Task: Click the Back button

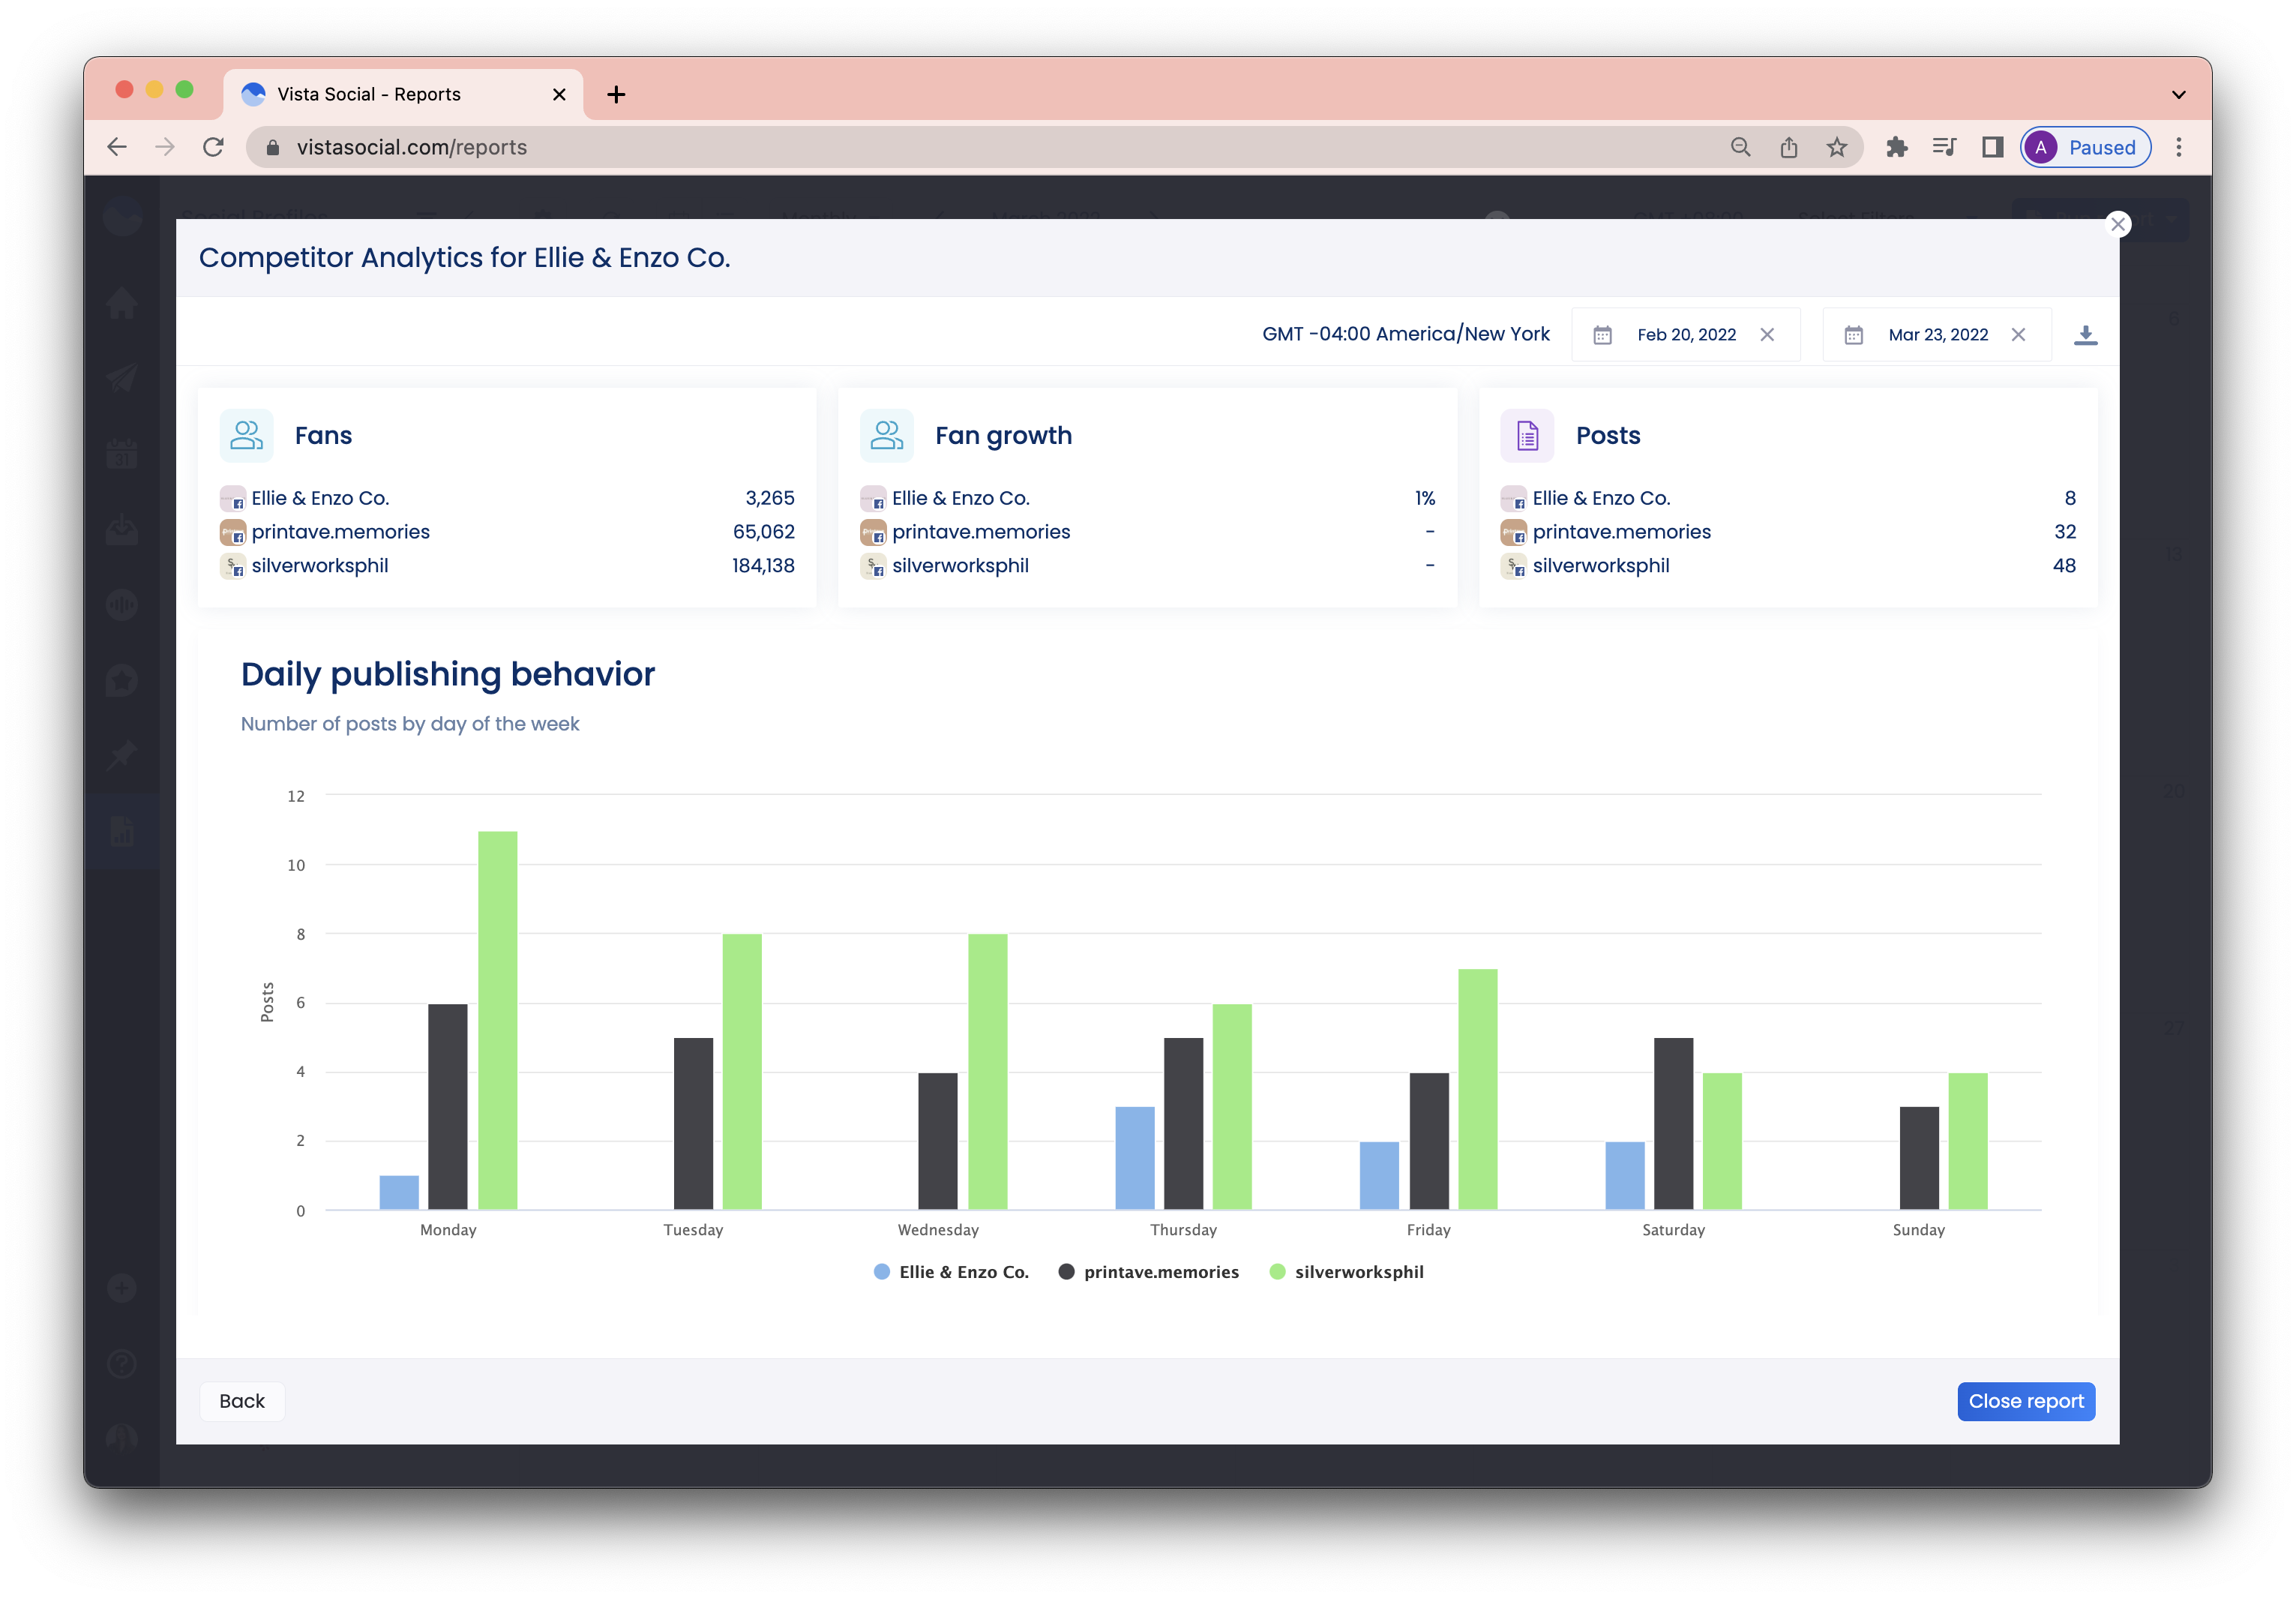Action: [x=242, y=1401]
